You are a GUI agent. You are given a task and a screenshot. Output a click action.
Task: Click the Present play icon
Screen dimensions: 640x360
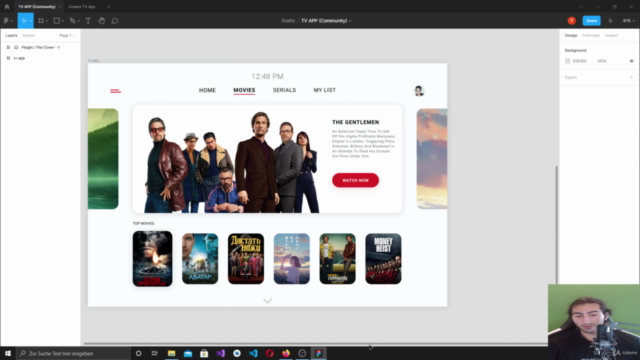click(611, 21)
